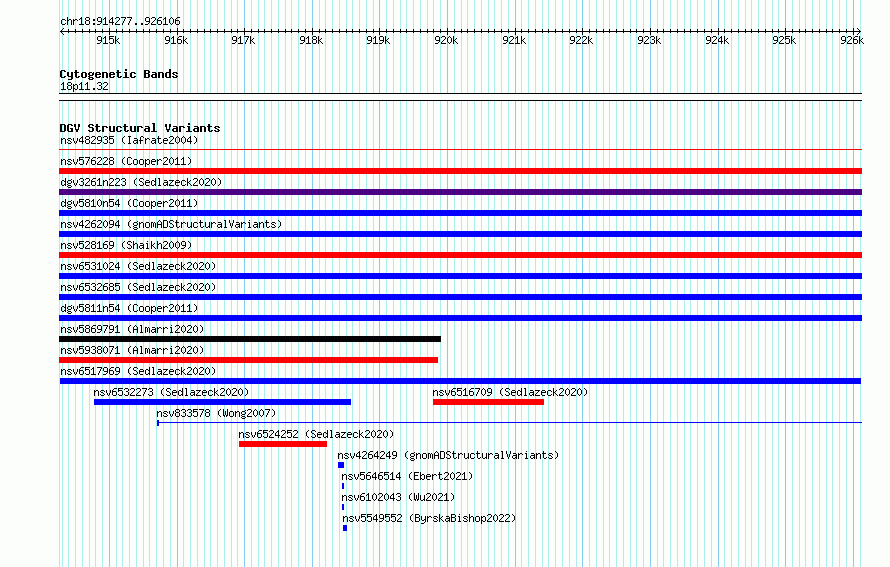
Task: Open the nsv6517969 (Sedlazeck2020) label
Action: click(138, 371)
